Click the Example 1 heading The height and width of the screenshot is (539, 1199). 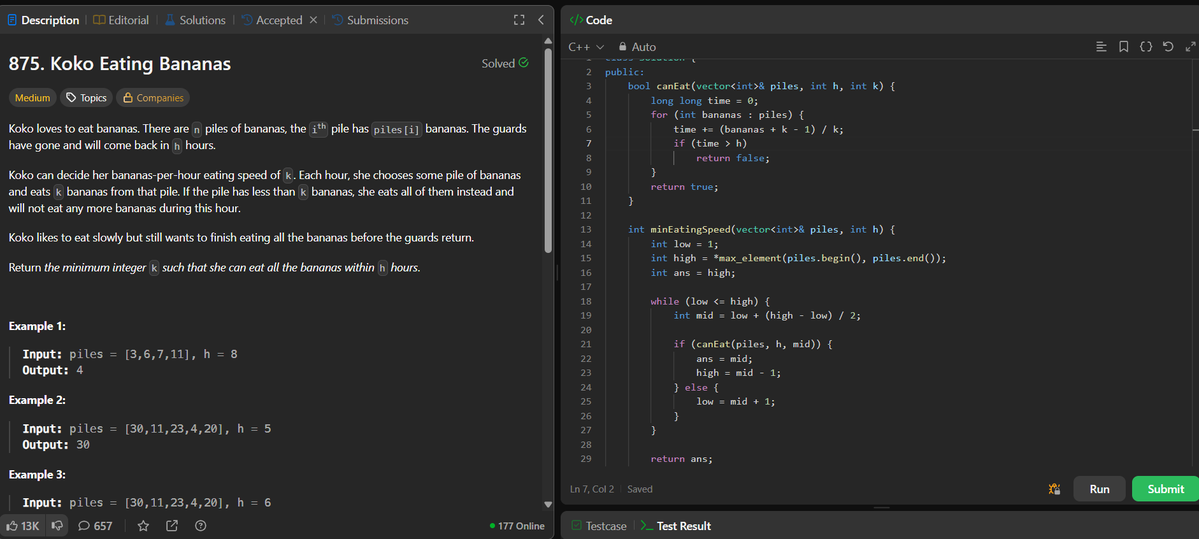click(x=37, y=326)
